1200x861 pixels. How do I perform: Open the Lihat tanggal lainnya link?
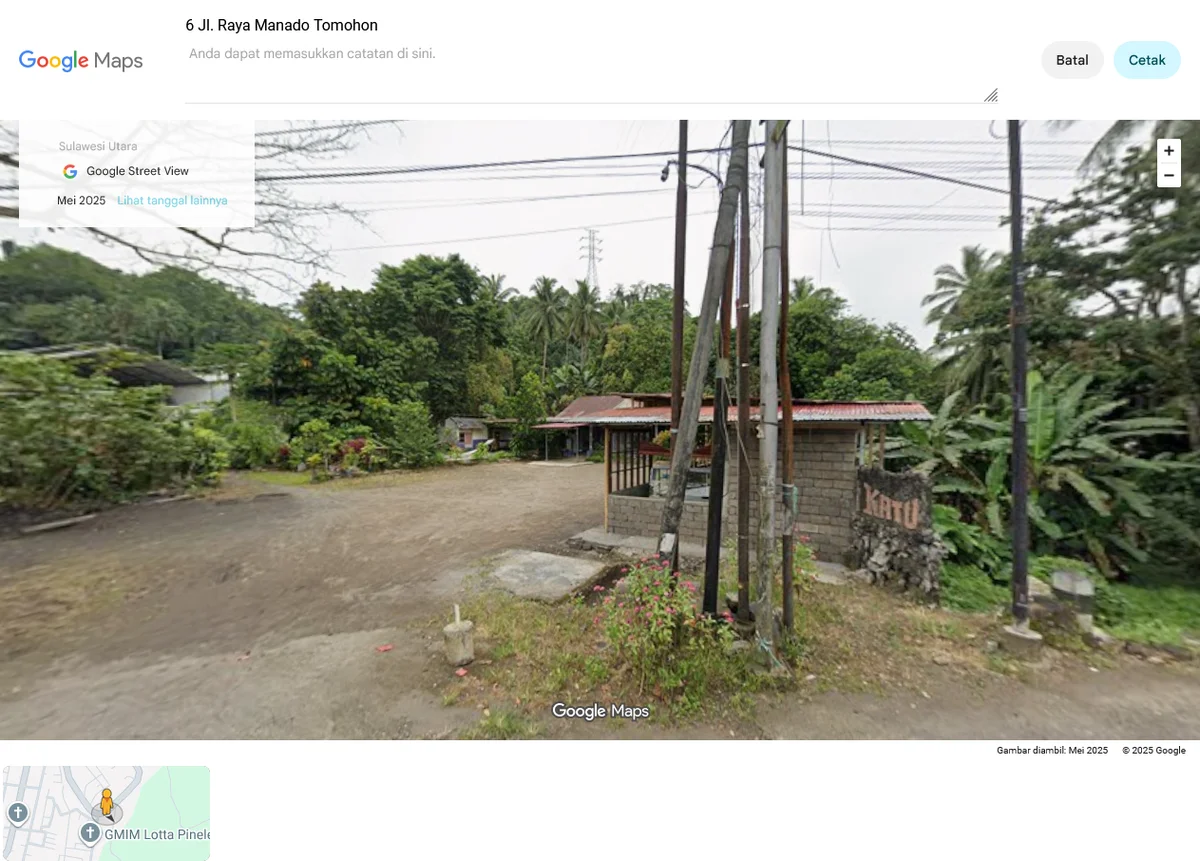click(172, 200)
